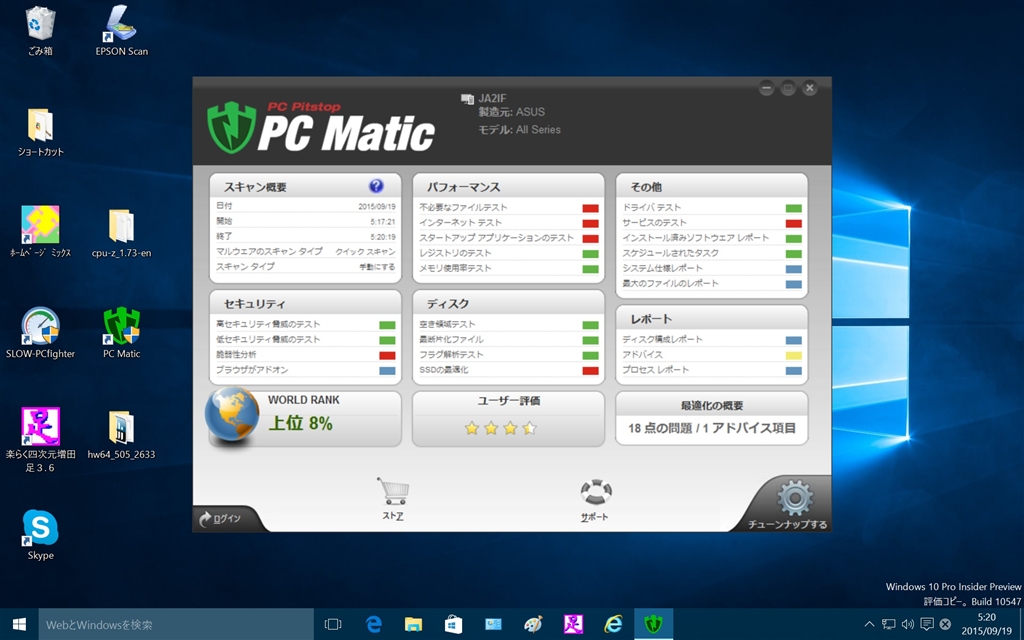The image size is (1024, 640).
Task: Click the volume speaker tray icon
Action: (x=907, y=624)
